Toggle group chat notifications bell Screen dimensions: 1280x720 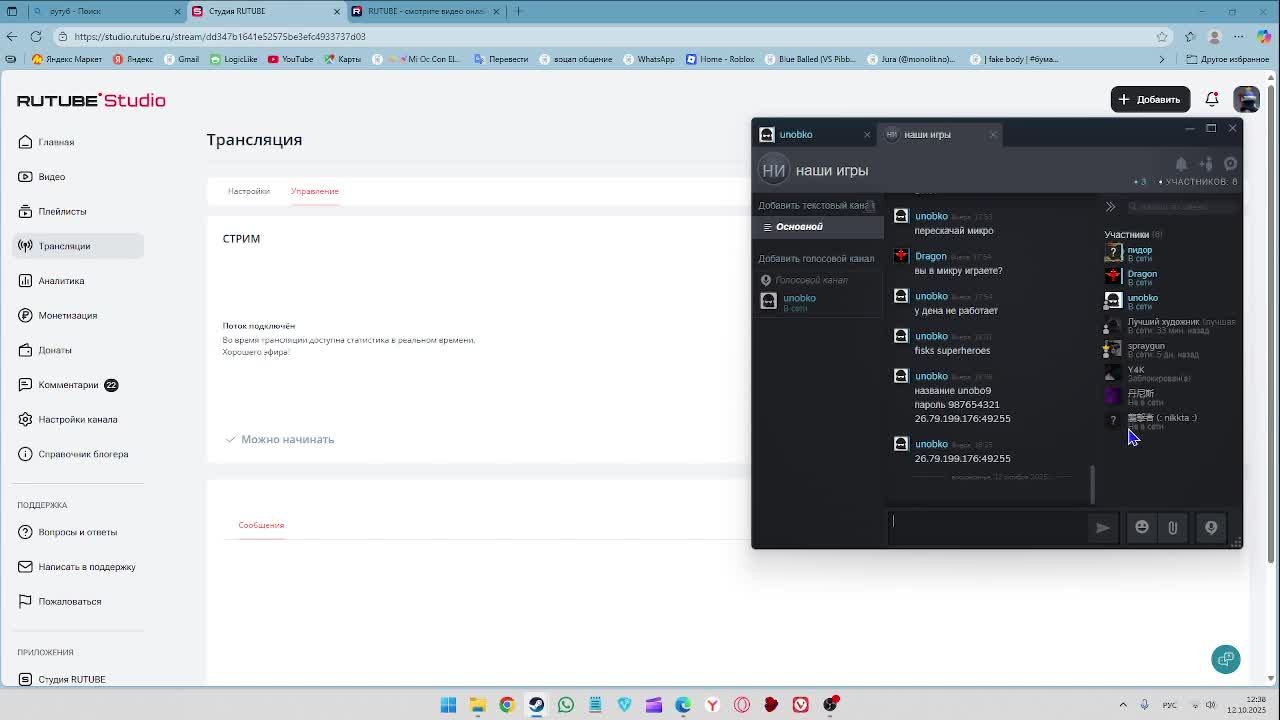(1181, 164)
